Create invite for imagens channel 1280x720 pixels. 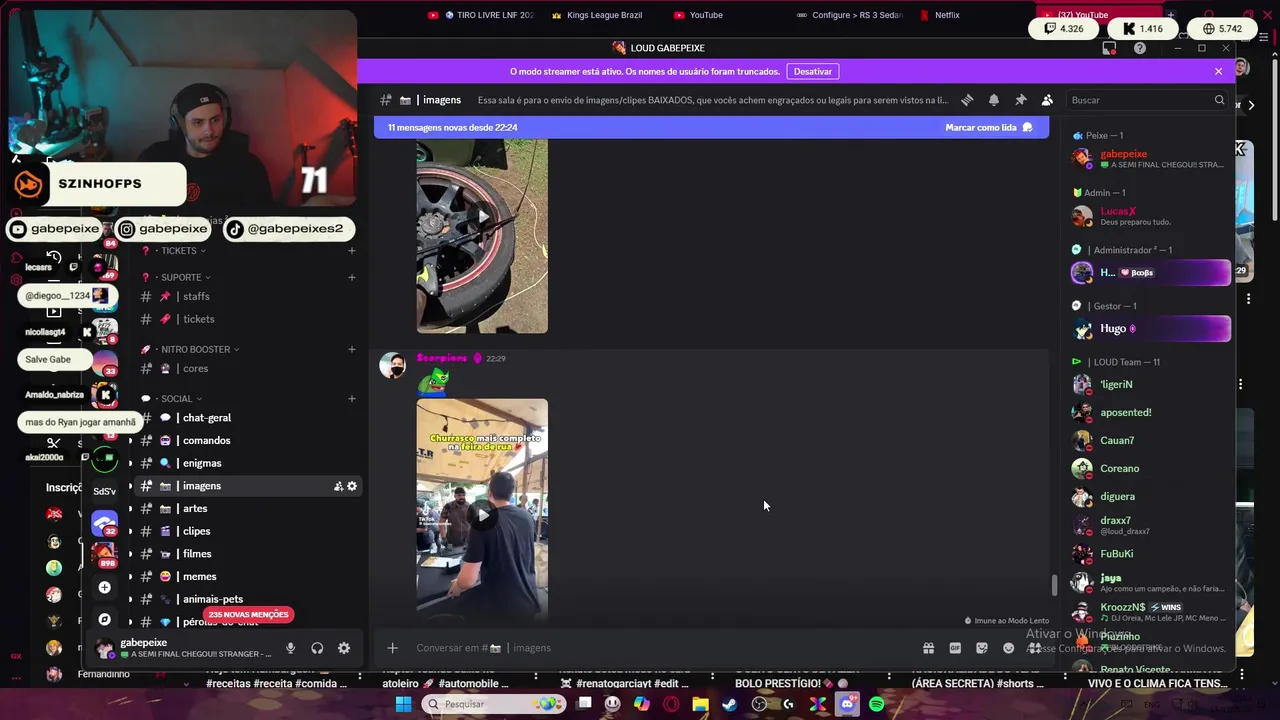338,486
